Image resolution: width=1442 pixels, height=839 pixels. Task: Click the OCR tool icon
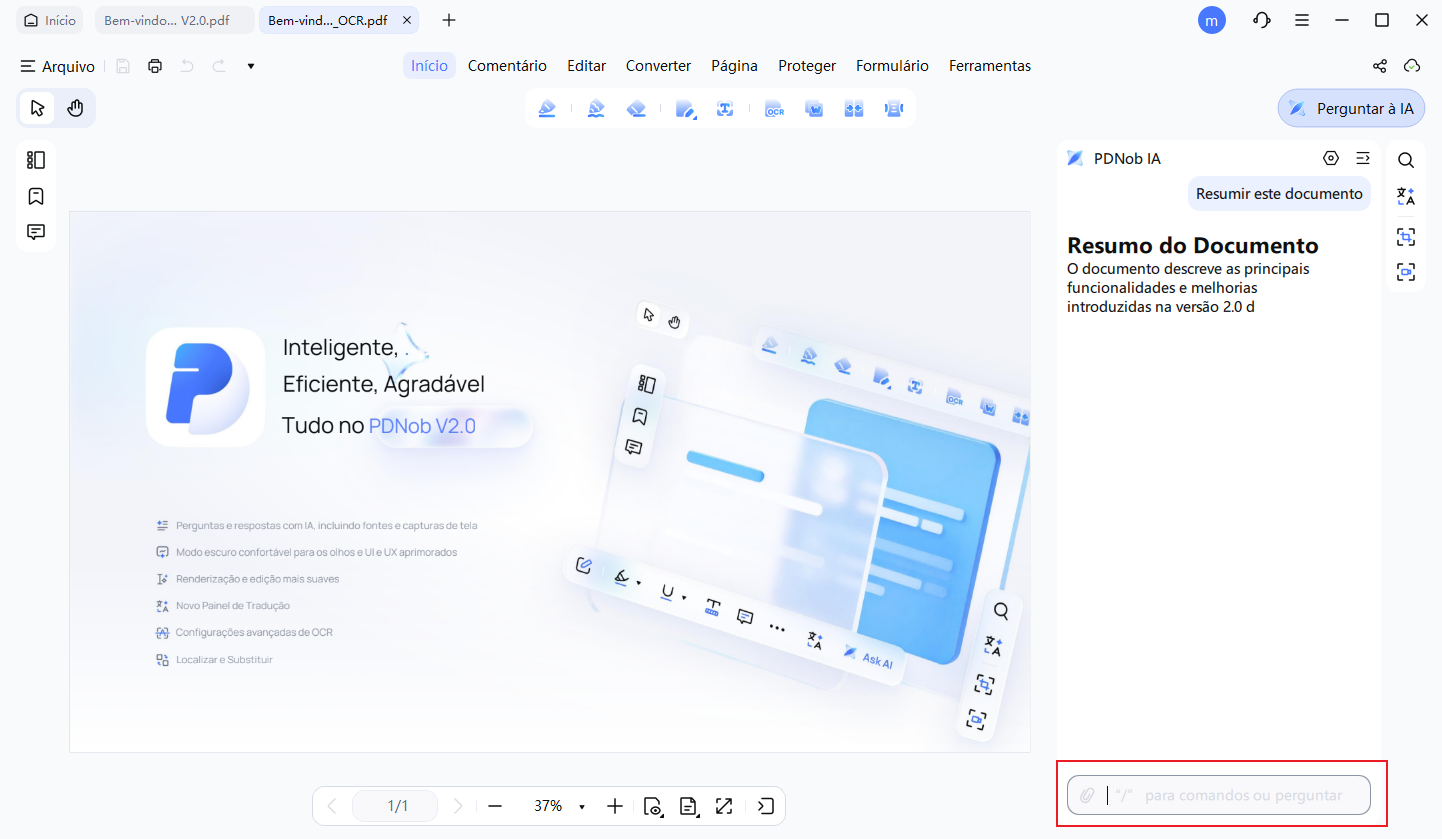point(774,109)
